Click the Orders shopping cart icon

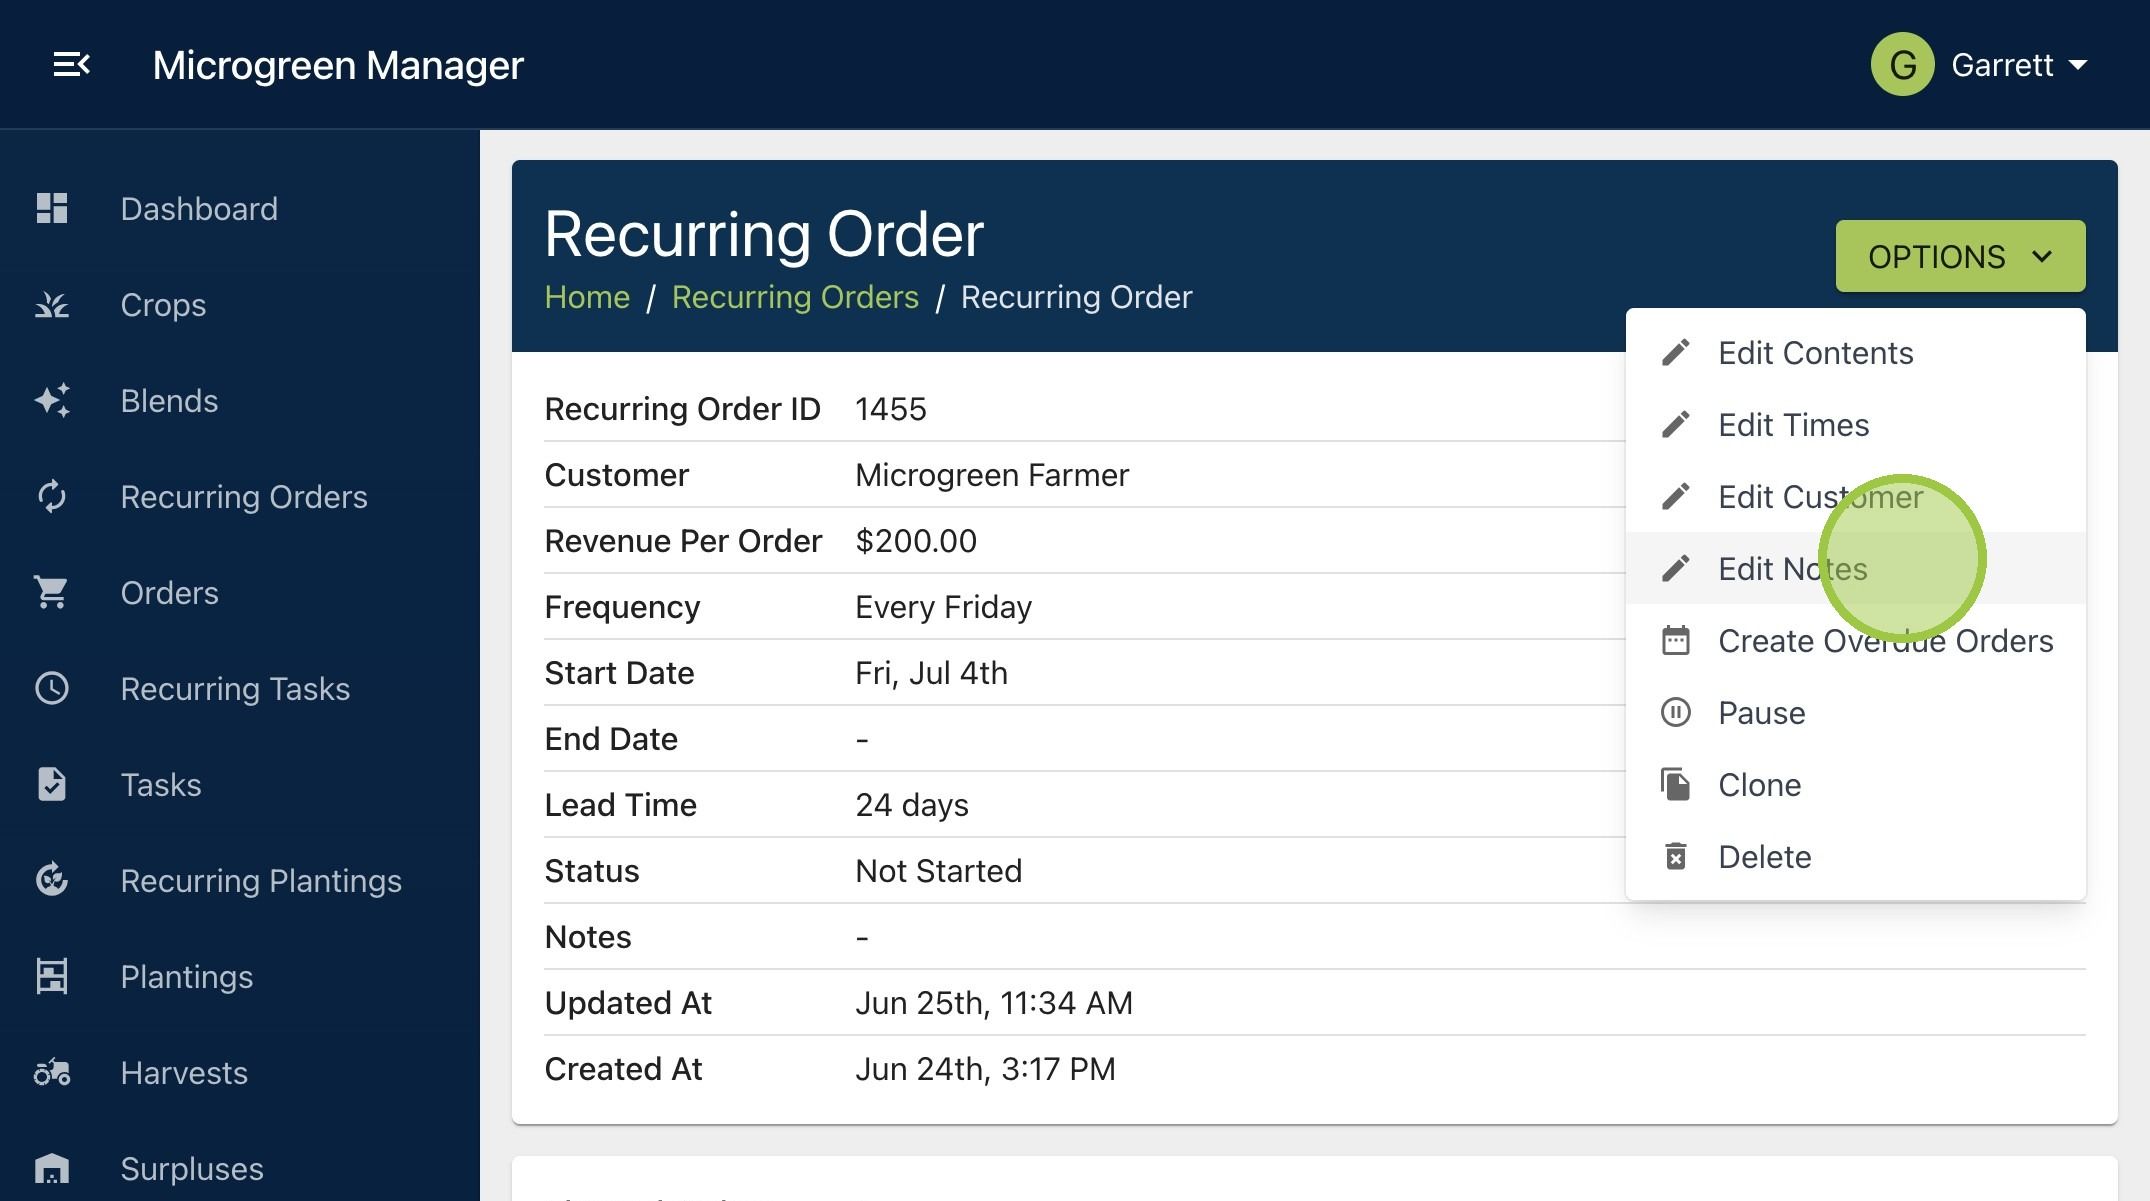52,592
